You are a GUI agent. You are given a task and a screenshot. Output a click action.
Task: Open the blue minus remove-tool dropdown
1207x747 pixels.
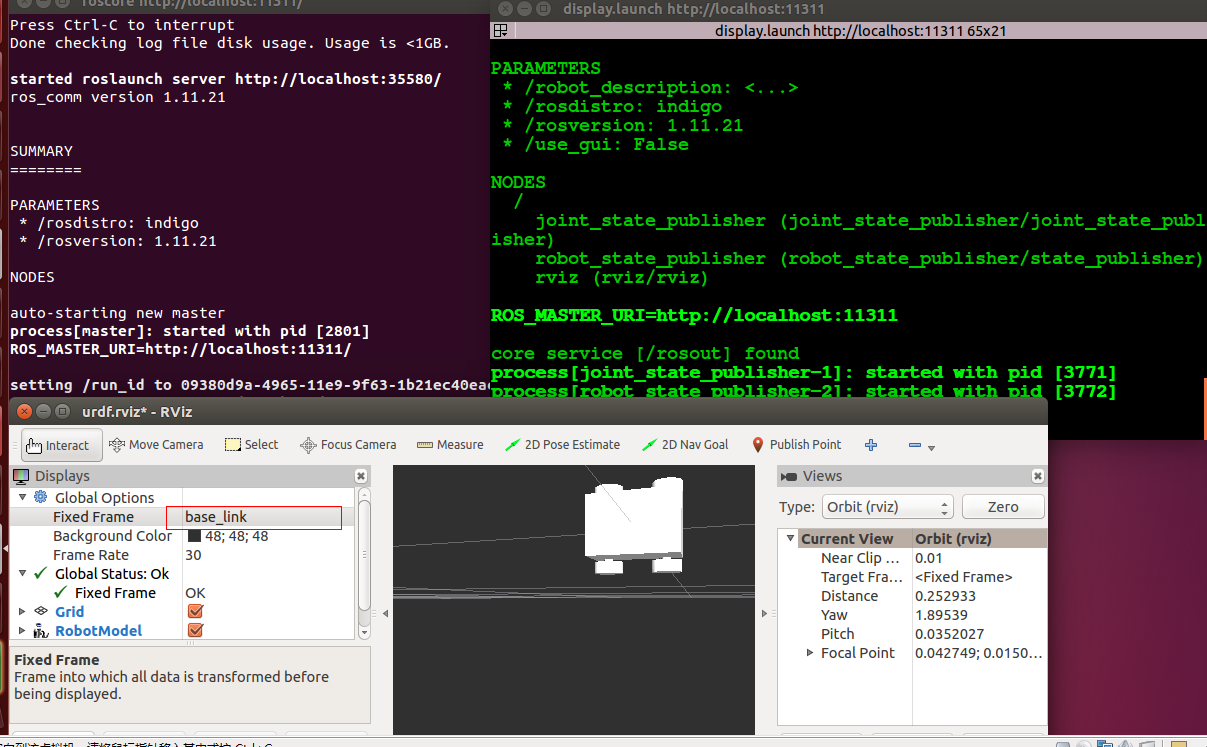921,446
